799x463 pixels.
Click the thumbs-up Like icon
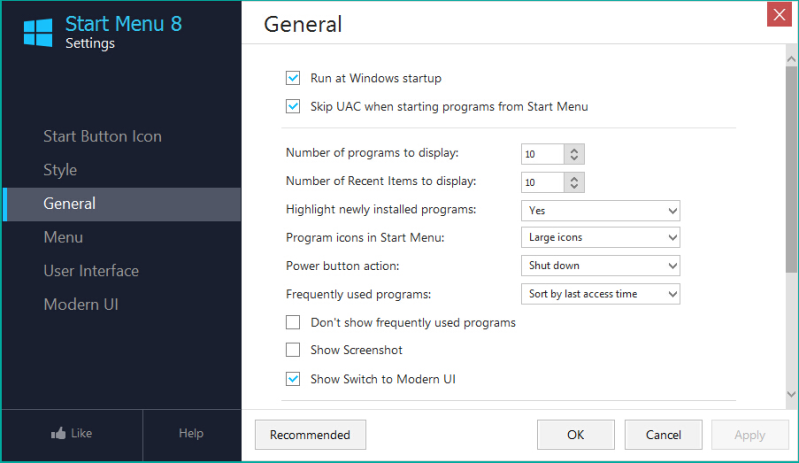(59, 433)
